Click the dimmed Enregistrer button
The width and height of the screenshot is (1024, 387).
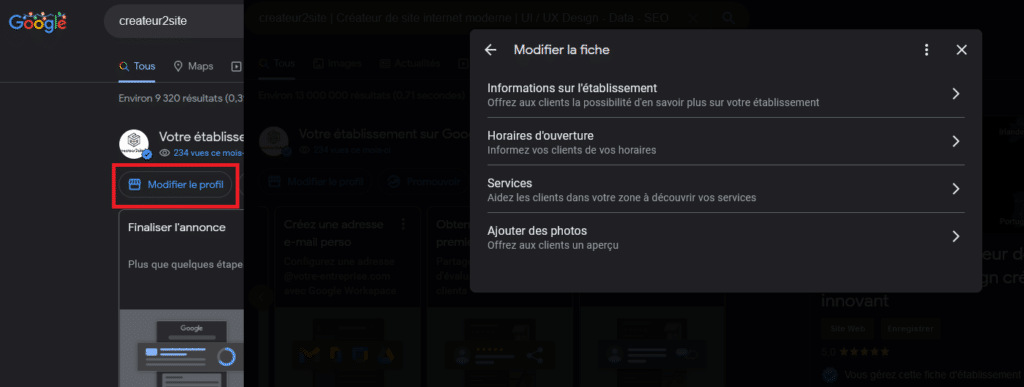911,329
